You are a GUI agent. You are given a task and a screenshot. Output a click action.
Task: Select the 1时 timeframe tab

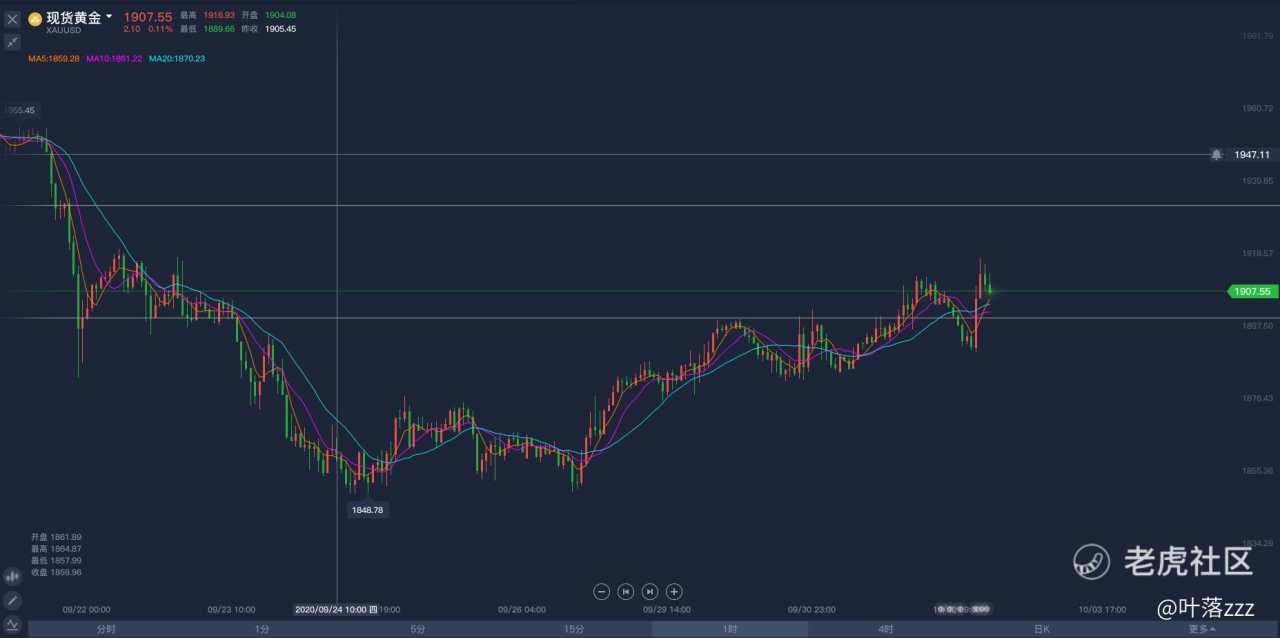pos(730,629)
